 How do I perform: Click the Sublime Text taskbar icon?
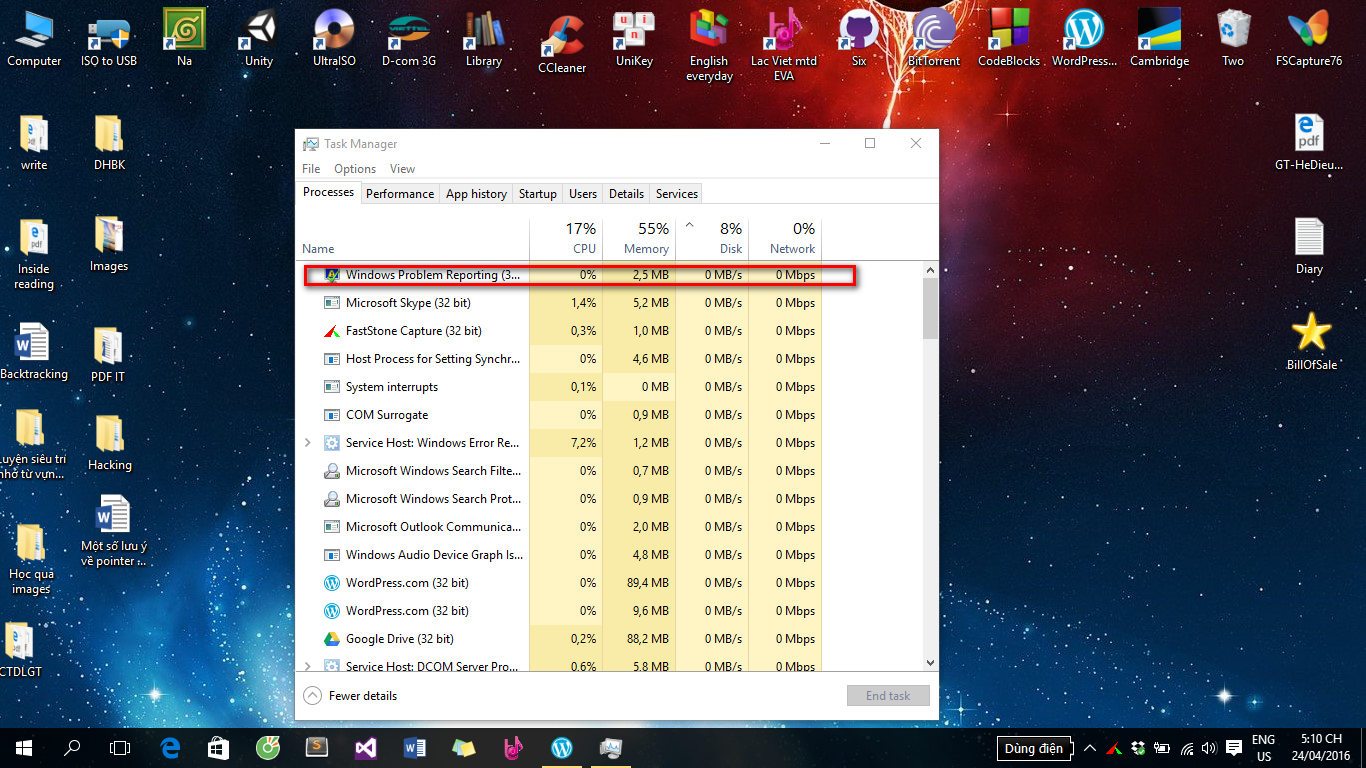(x=317, y=747)
